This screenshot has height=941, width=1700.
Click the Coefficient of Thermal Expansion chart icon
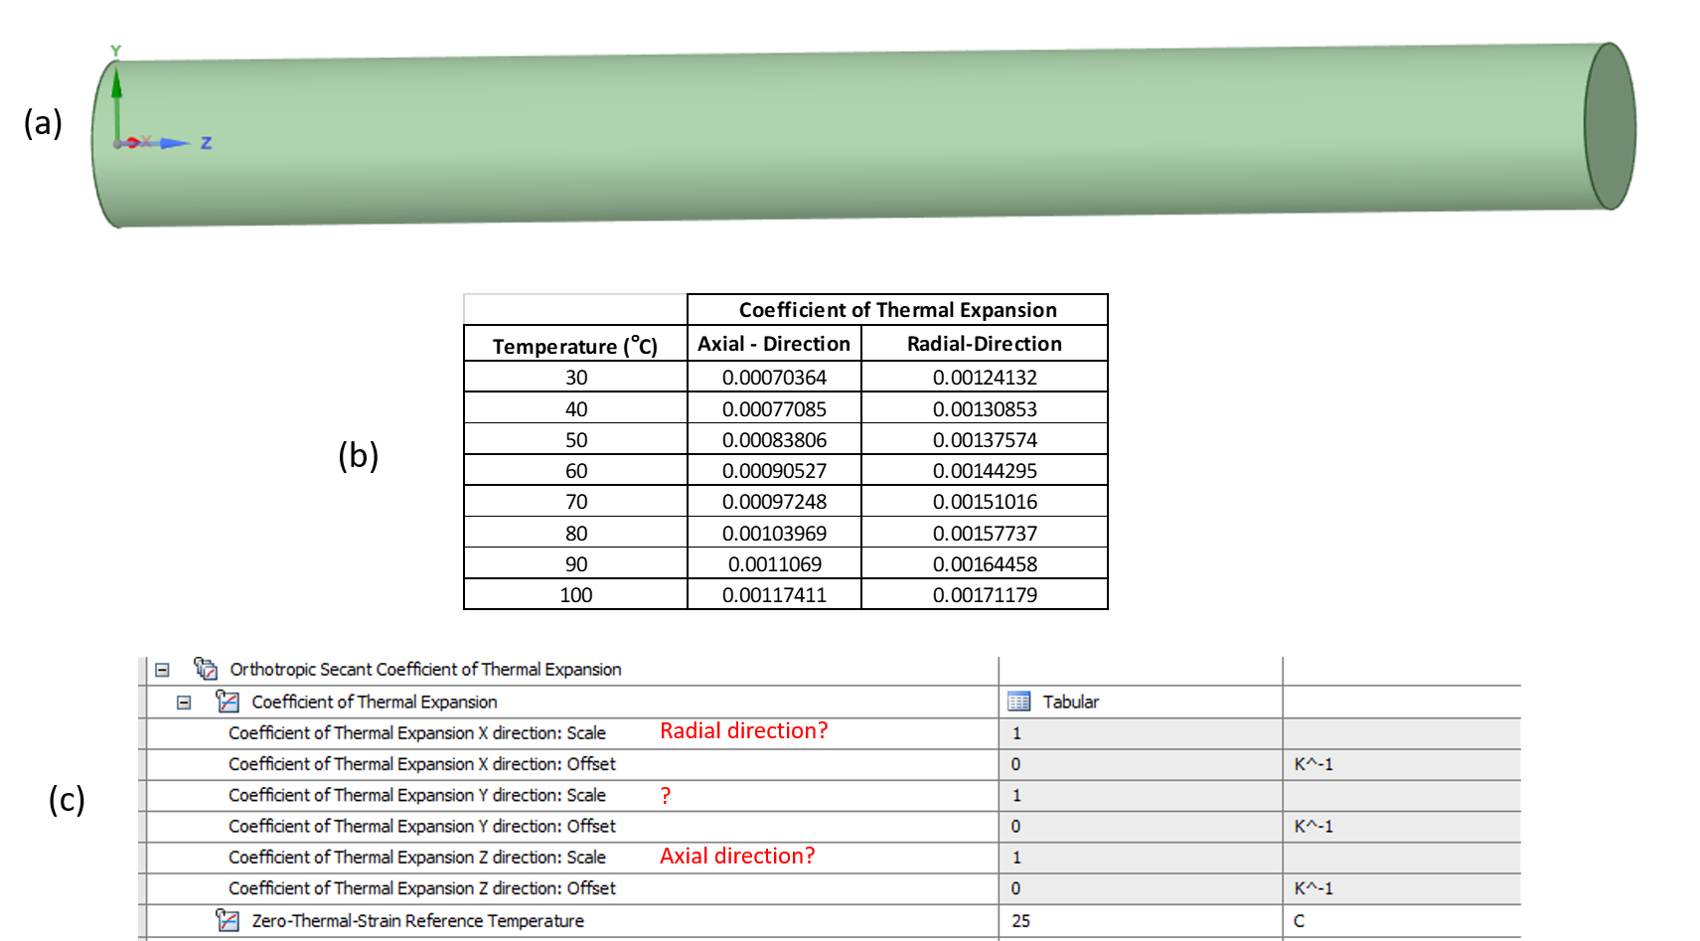point(228,701)
